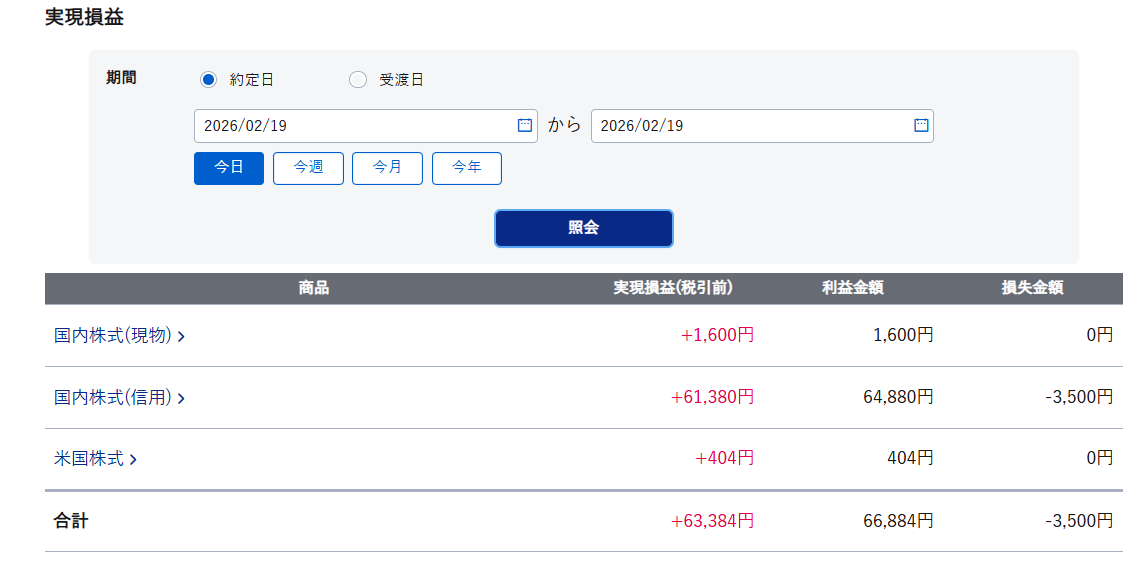
Task: Click the +61,380円 realized profit value
Action: coord(712,397)
